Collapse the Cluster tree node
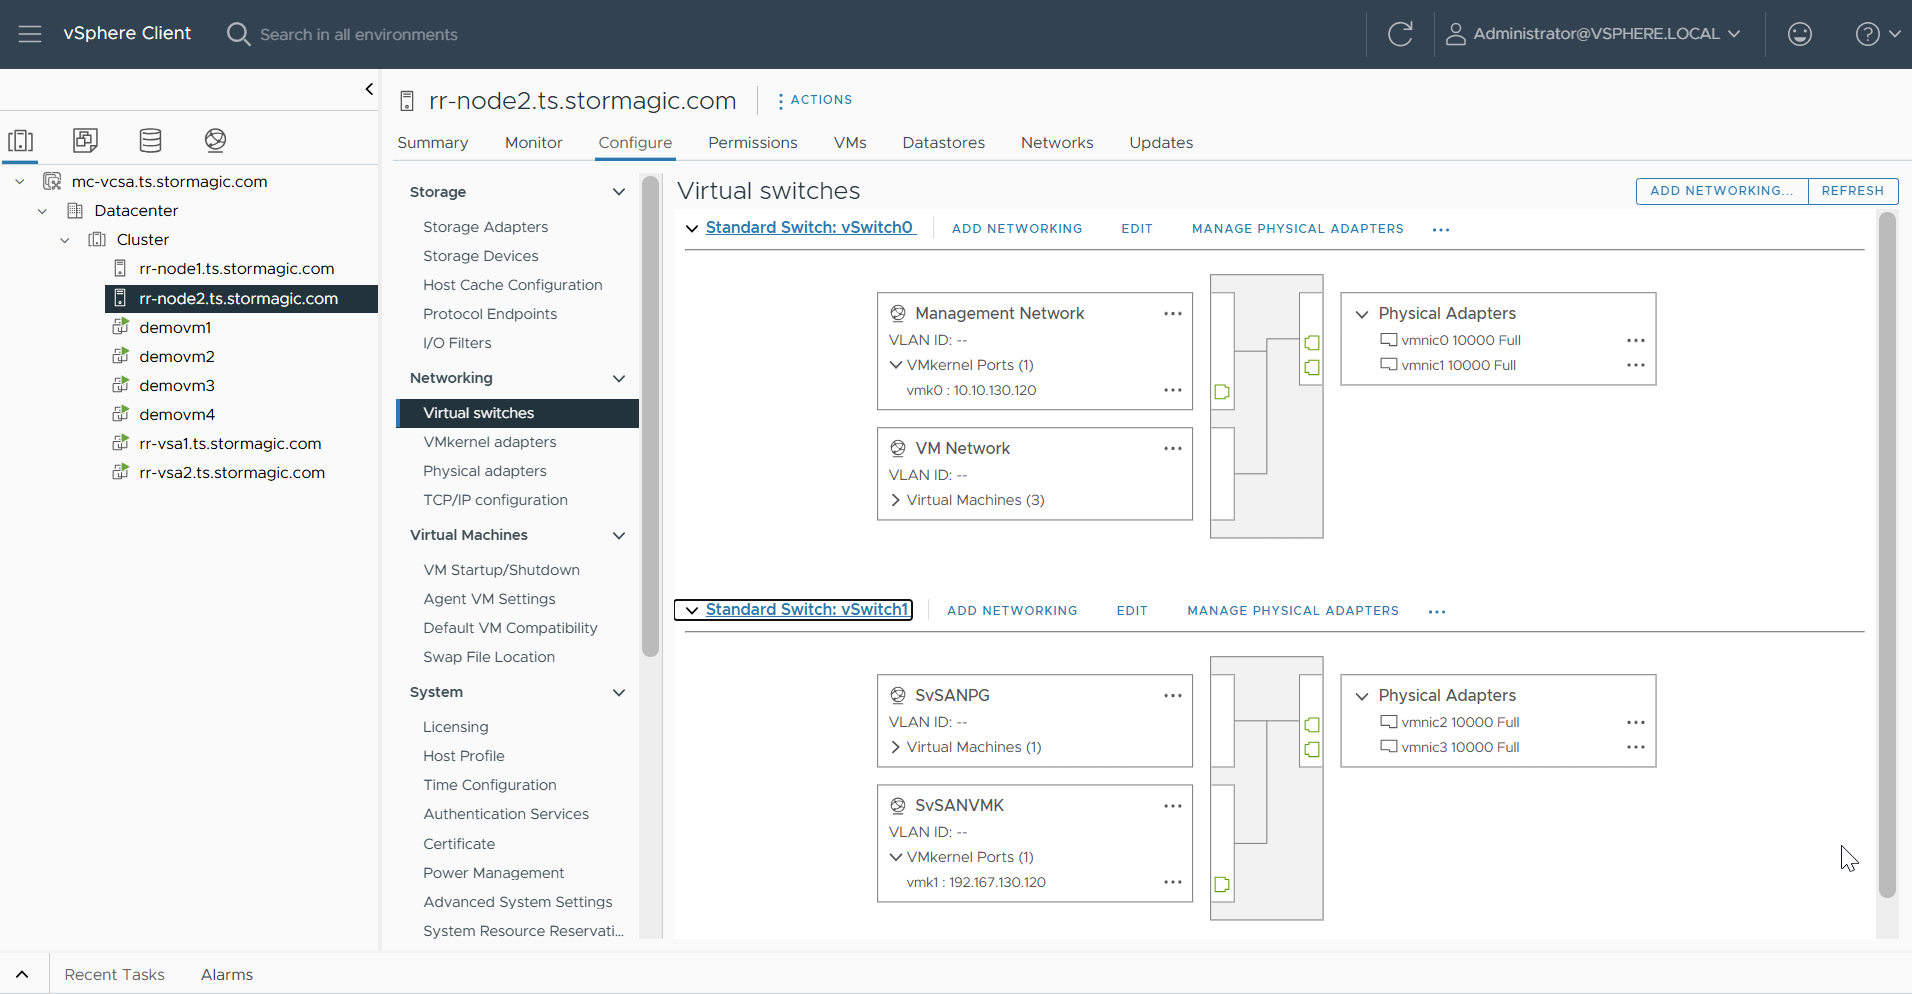The height and width of the screenshot is (994, 1912). [65, 240]
